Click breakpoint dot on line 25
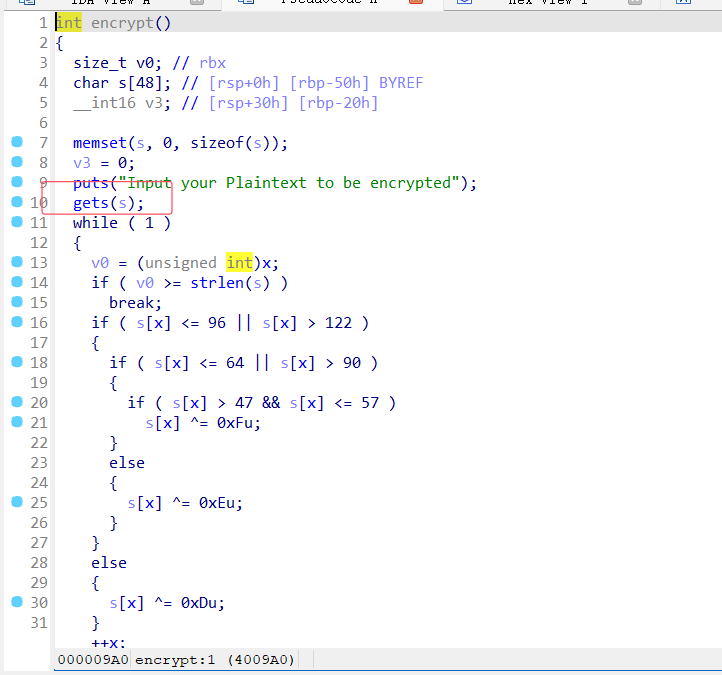722x675 pixels. tap(16, 502)
